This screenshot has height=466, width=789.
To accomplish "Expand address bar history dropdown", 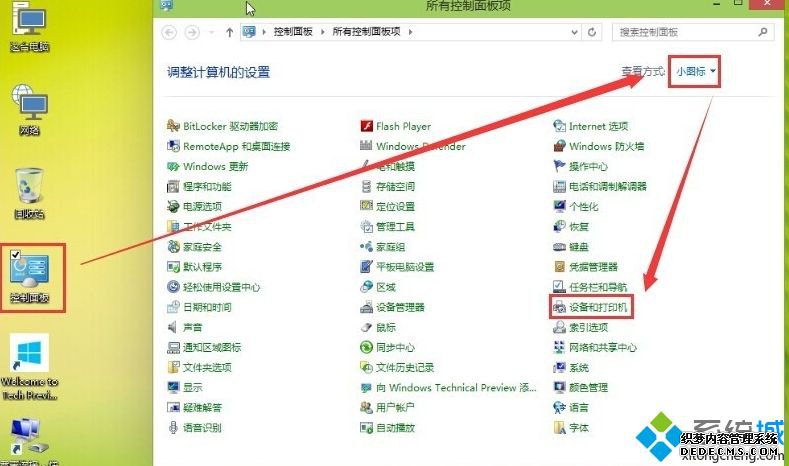I will [x=574, y=32].
